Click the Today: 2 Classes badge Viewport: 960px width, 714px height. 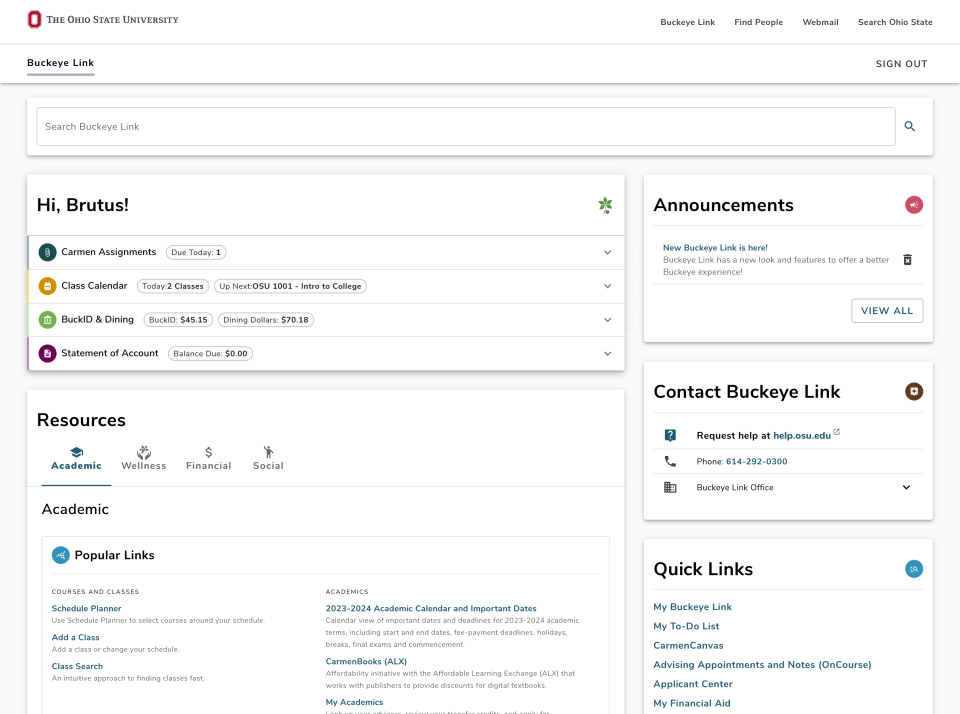tap(173, 286)
